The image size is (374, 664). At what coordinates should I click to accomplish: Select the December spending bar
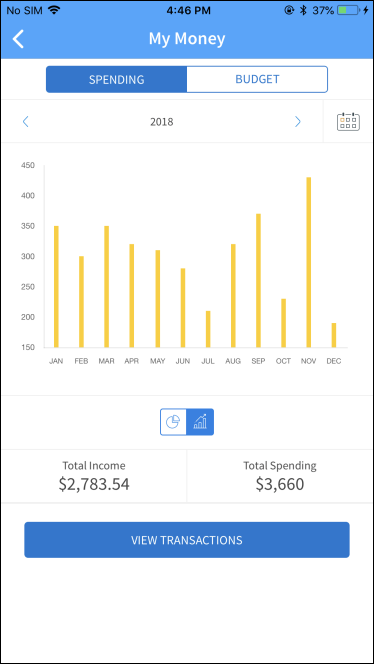pyautogui.click(x=334, y=335)
